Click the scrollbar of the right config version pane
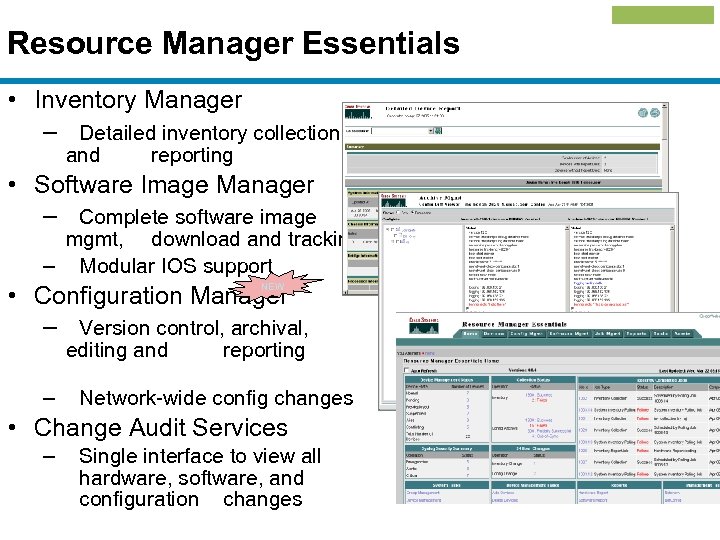Image resolution: width=720 pixels, height=540 pixels. click(672, 269)
